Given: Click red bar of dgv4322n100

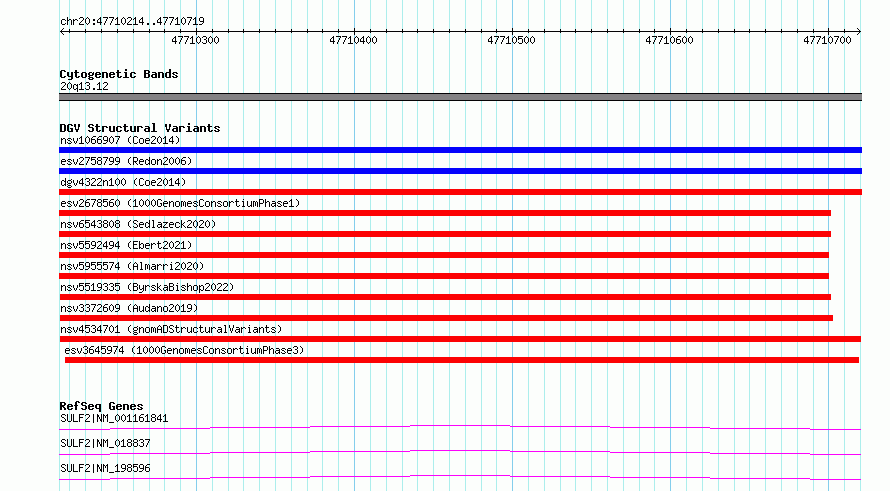Looking at the screenshot, I should point(460,192).
